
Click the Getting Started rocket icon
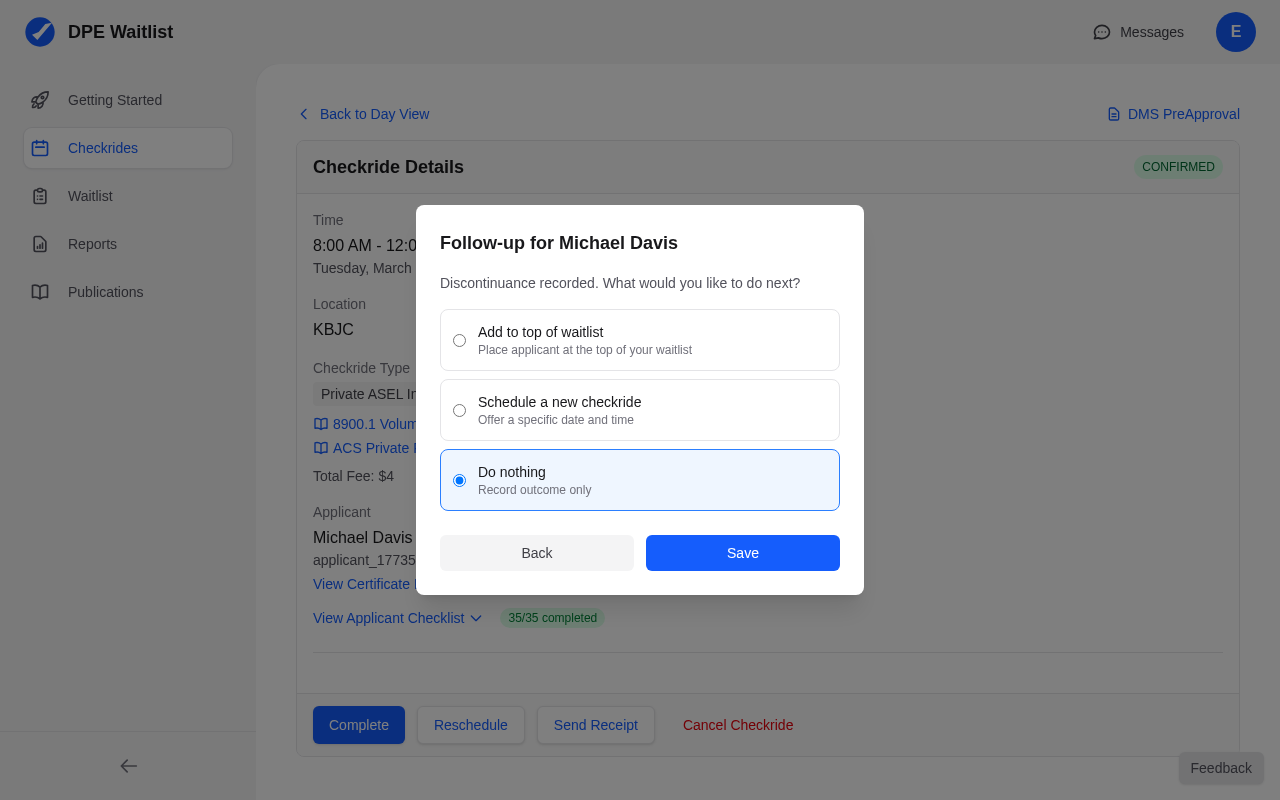pyautogui.click(x=40, y=100)
